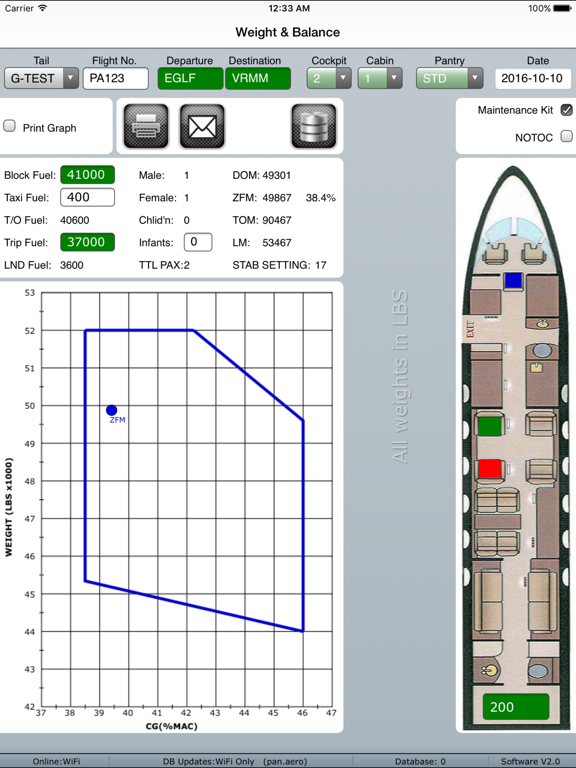Tap the TTL PAX:2 text

pyautogui.click(x=164, y=265)
